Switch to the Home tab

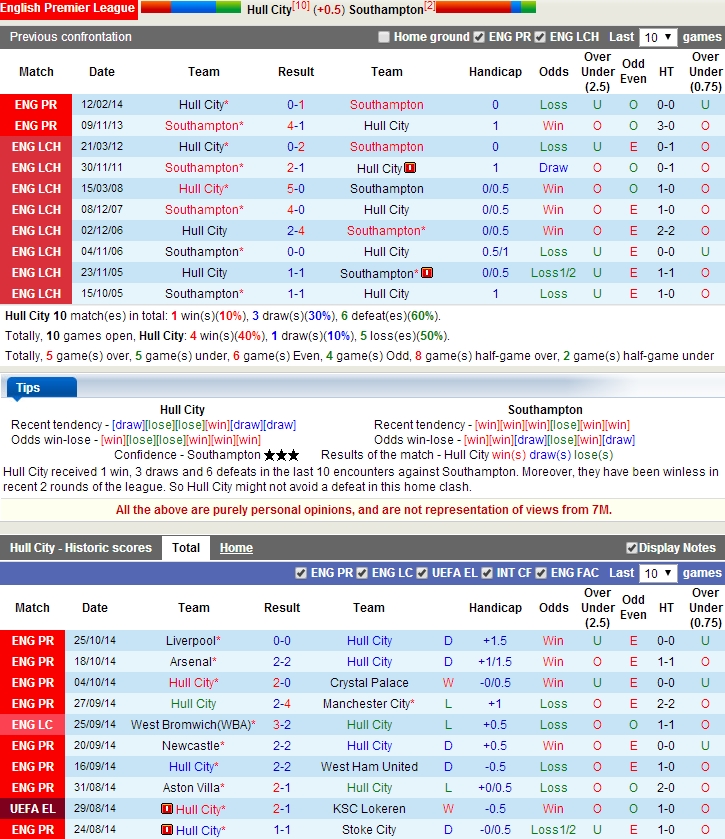[236, 548]
